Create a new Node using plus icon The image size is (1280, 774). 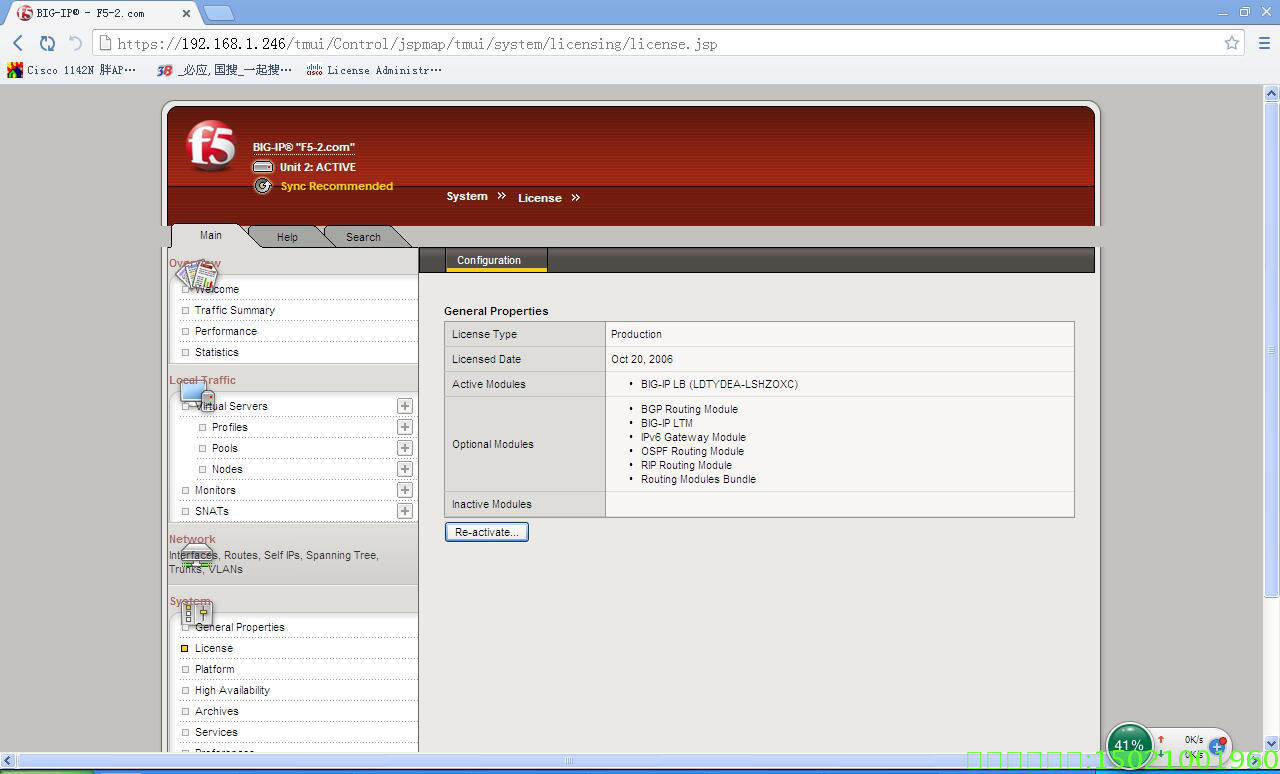[405, 469]
